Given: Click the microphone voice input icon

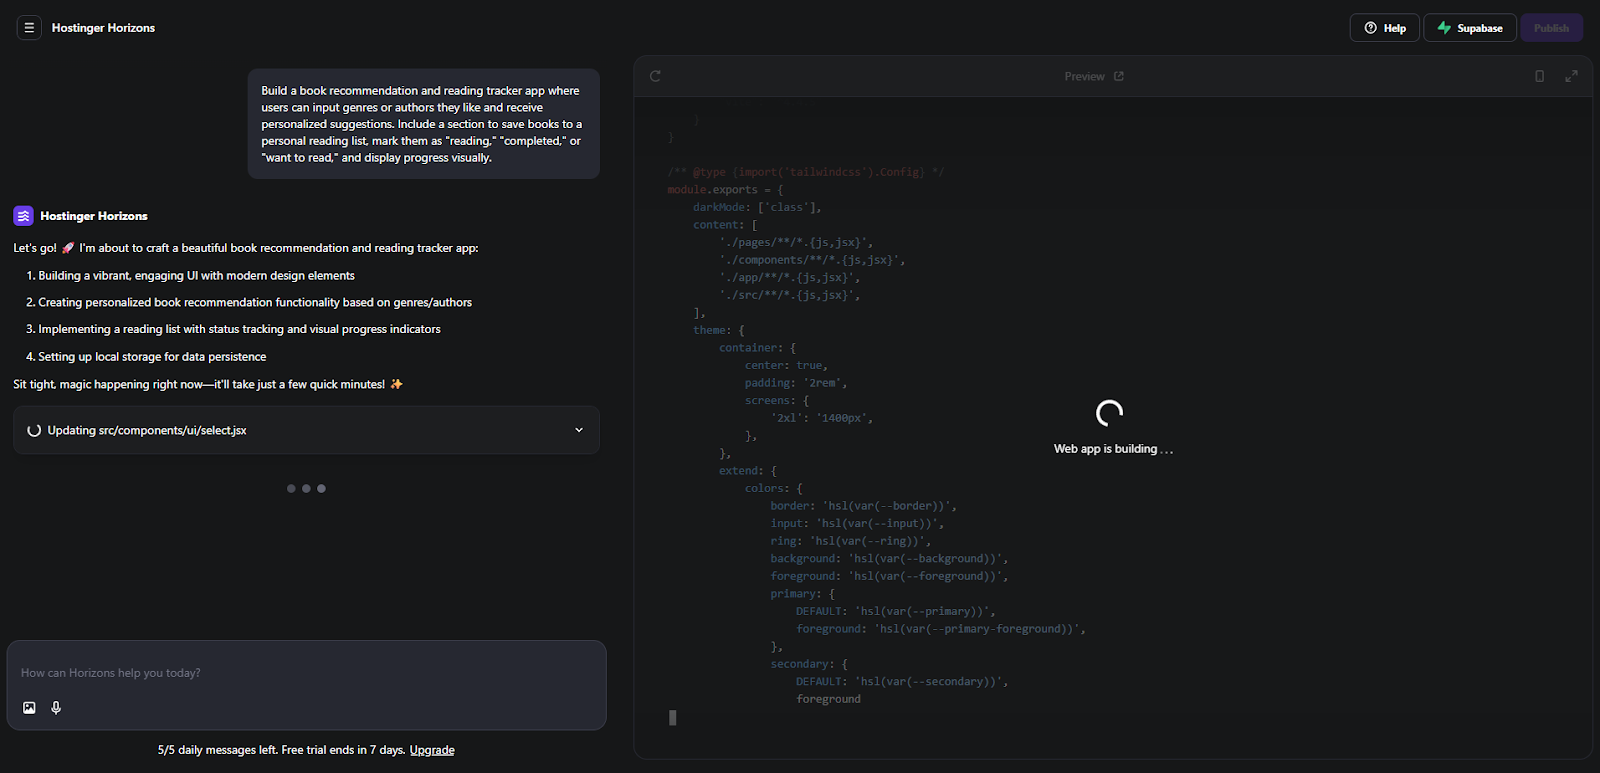Looking at the screenshot, I should tap(56, 708).
